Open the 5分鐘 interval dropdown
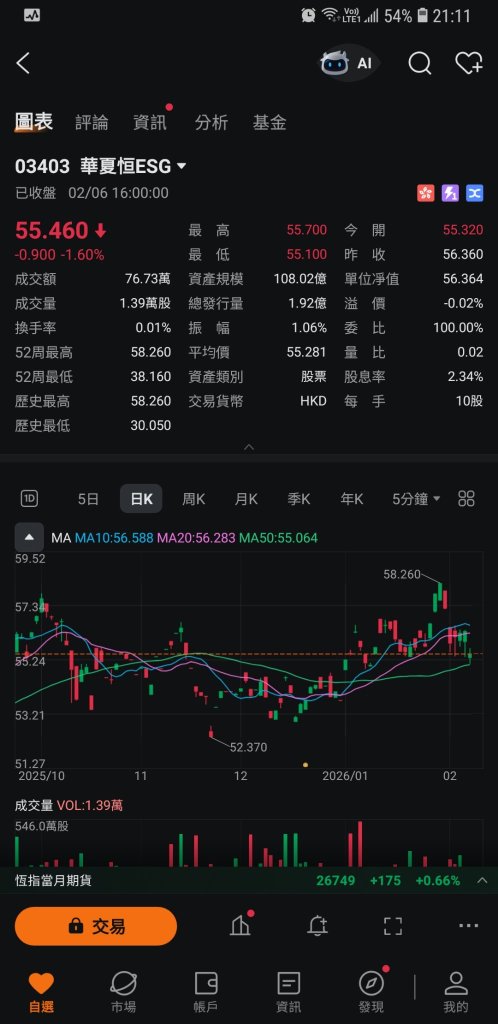Screen dimensions: 498x1024 (x=416, y=499)
